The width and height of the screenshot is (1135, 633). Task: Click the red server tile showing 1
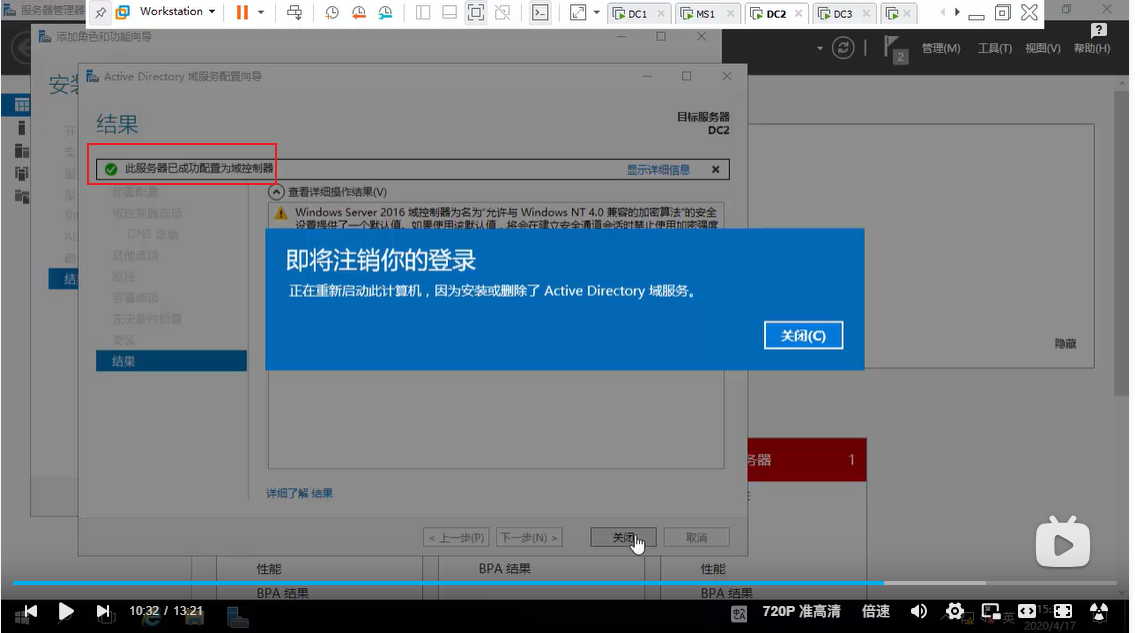tap(807, 460)
